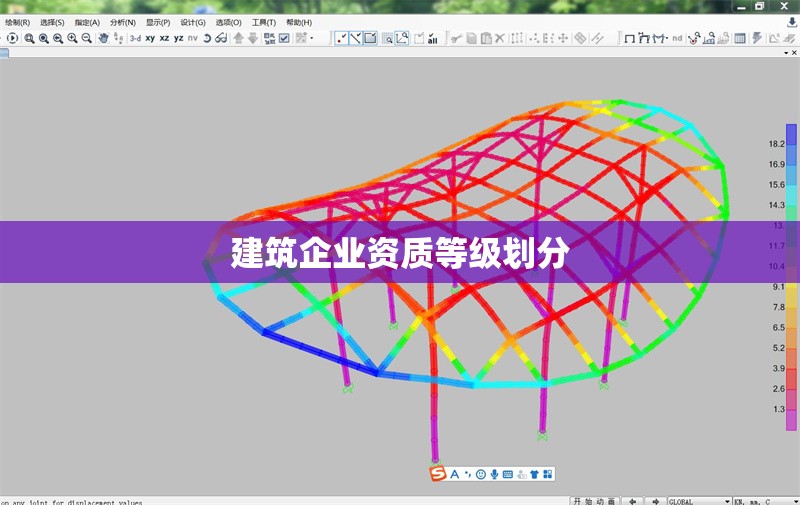Click the paste clipboard icon

pyautogui.click(x=486, y=38)
